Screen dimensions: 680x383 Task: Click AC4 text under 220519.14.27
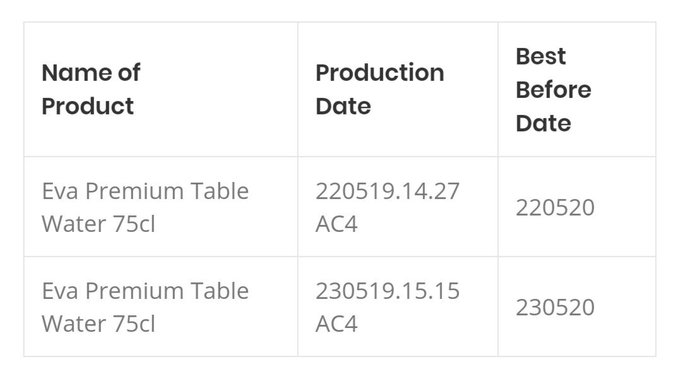(337, 224)
